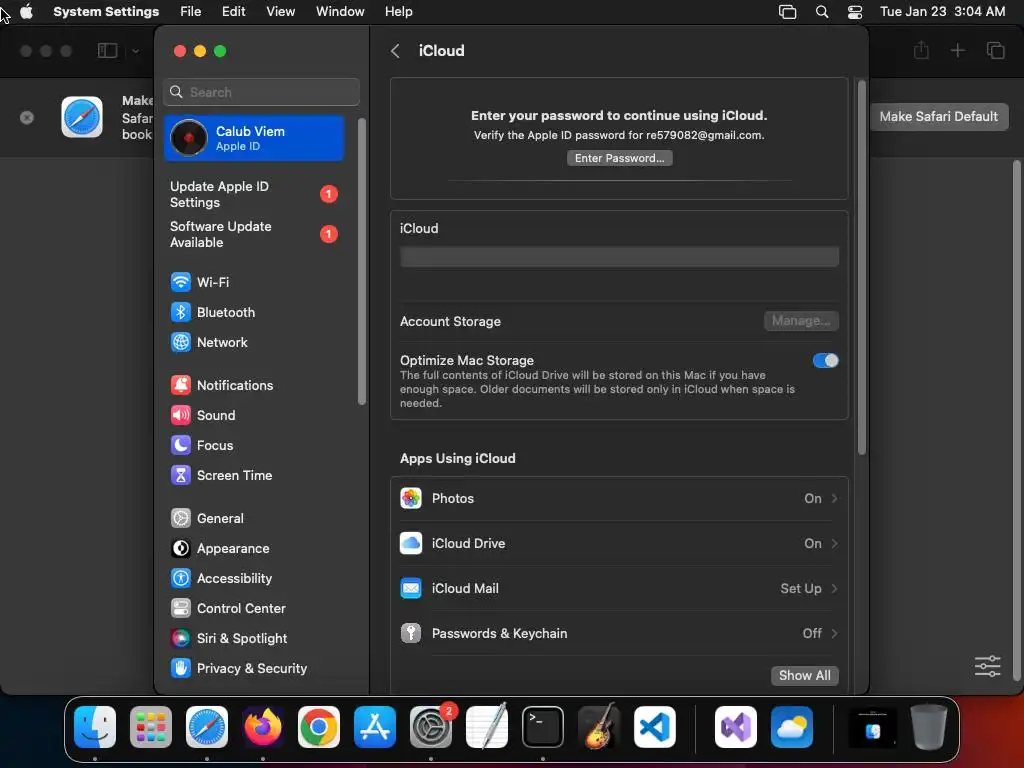Open the View menu
This screenshot has height=768, width=1024.
pos(280,12)
